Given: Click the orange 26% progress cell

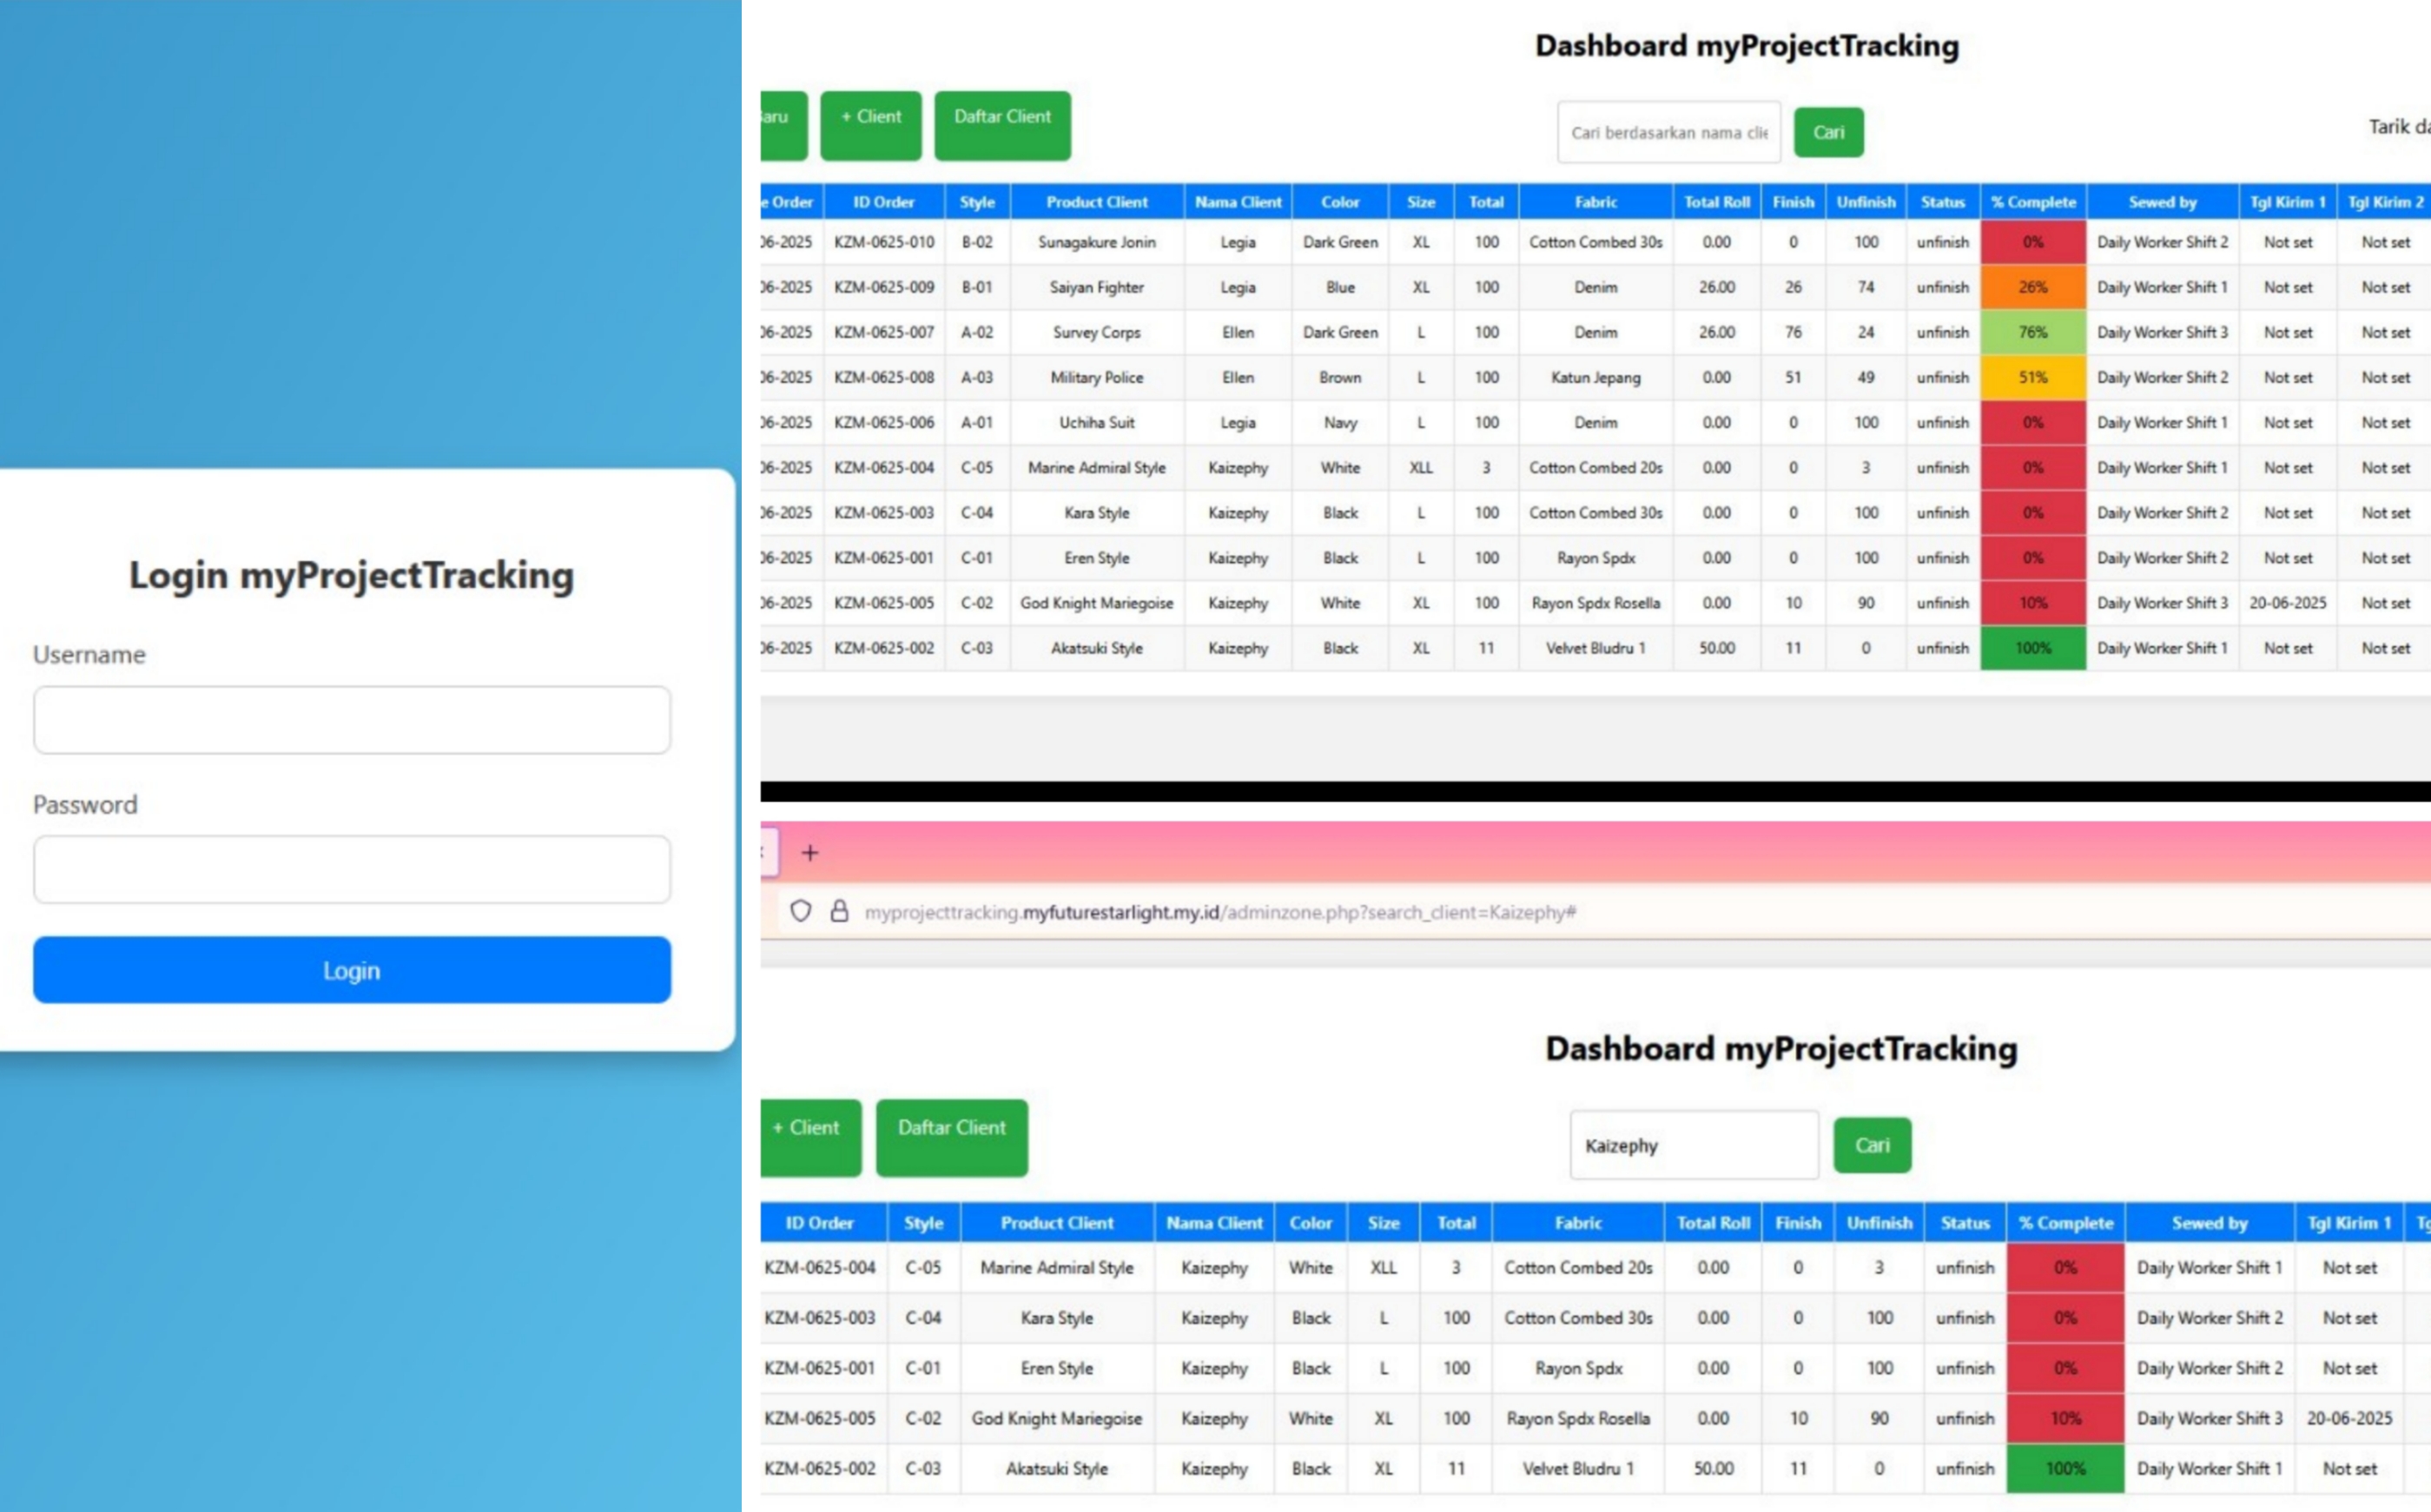Looking at the screenshot, I should pos(2033,287).
